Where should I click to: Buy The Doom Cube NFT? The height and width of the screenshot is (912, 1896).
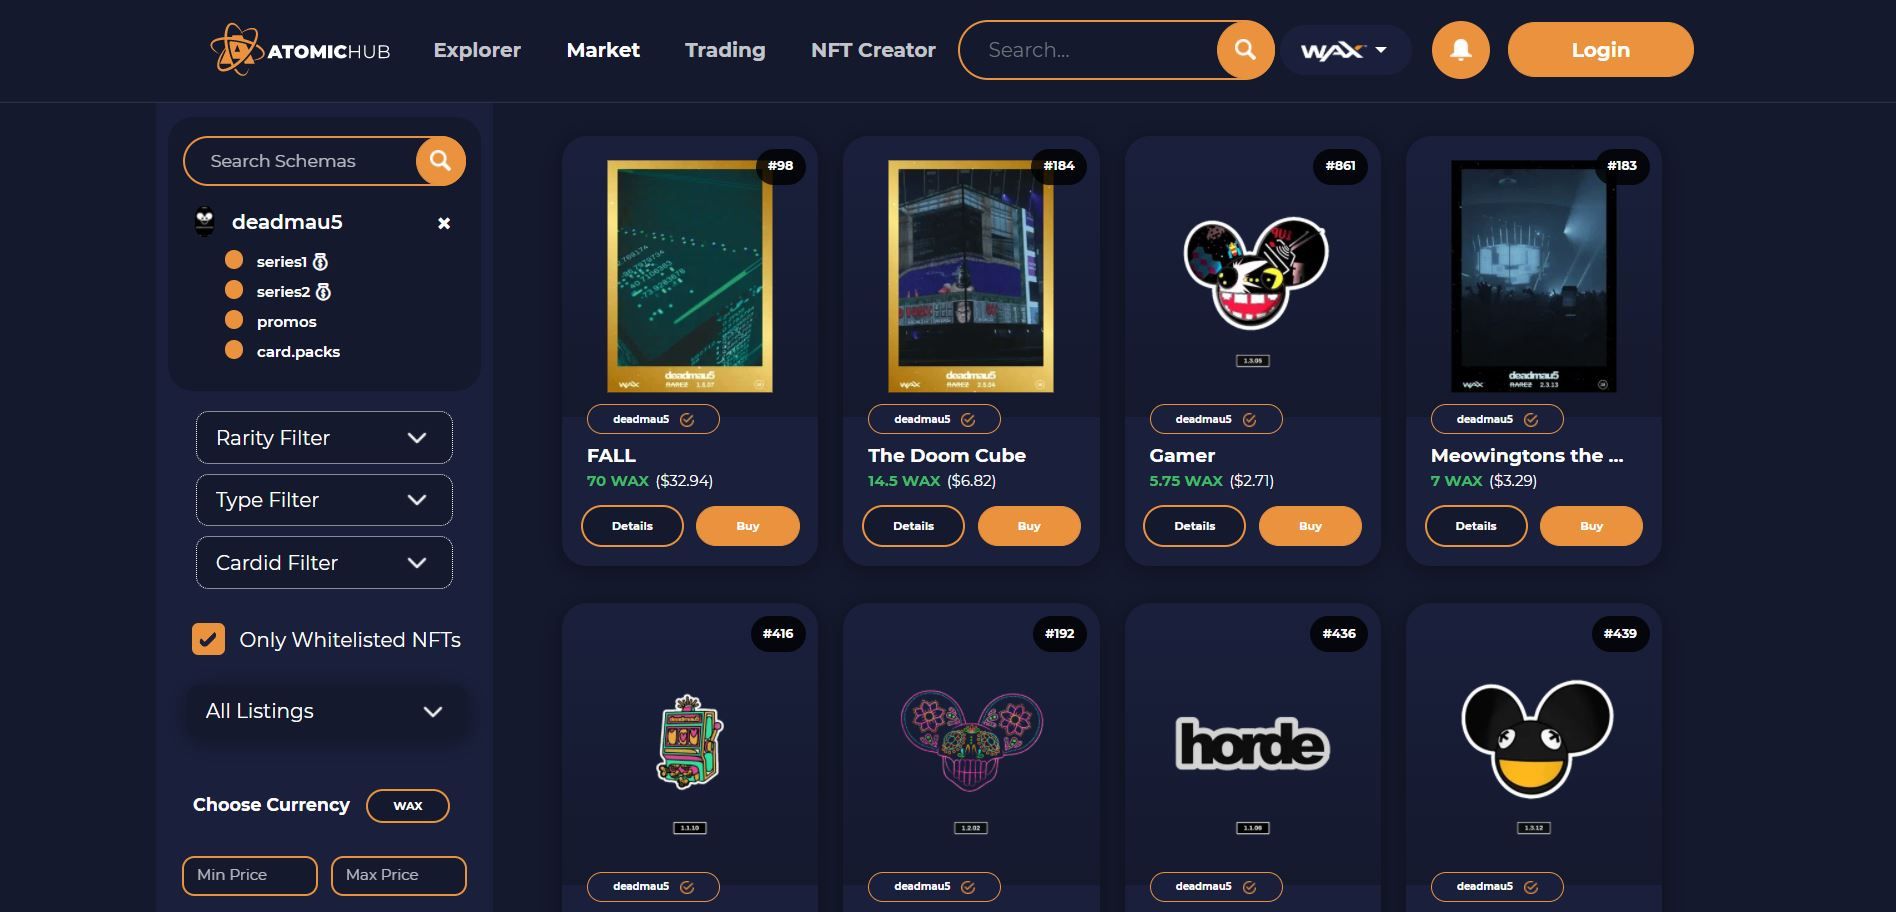pyautogui.click(x=1029, y=526)
